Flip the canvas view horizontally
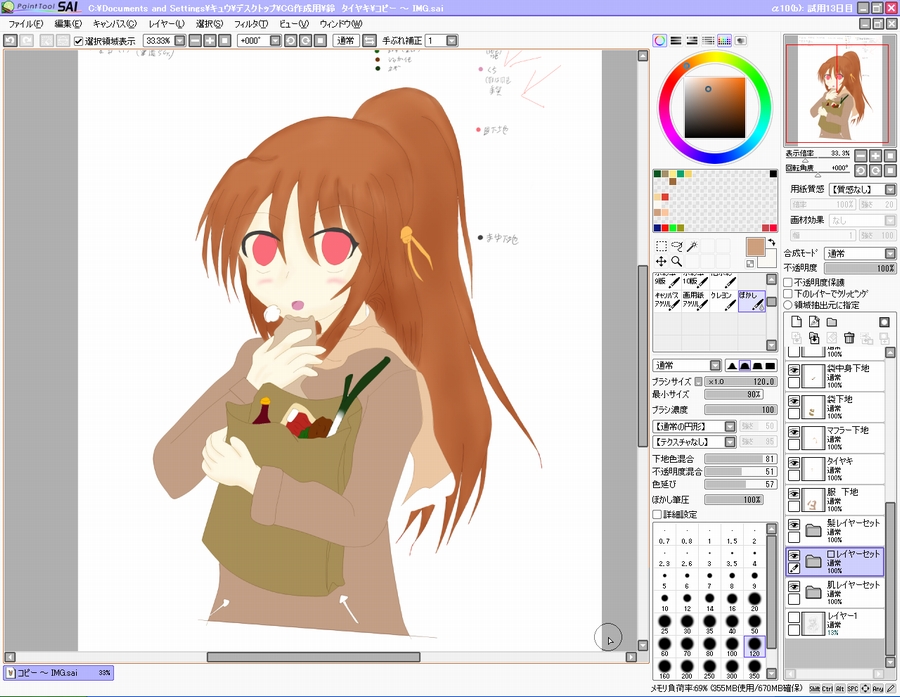 370,41
